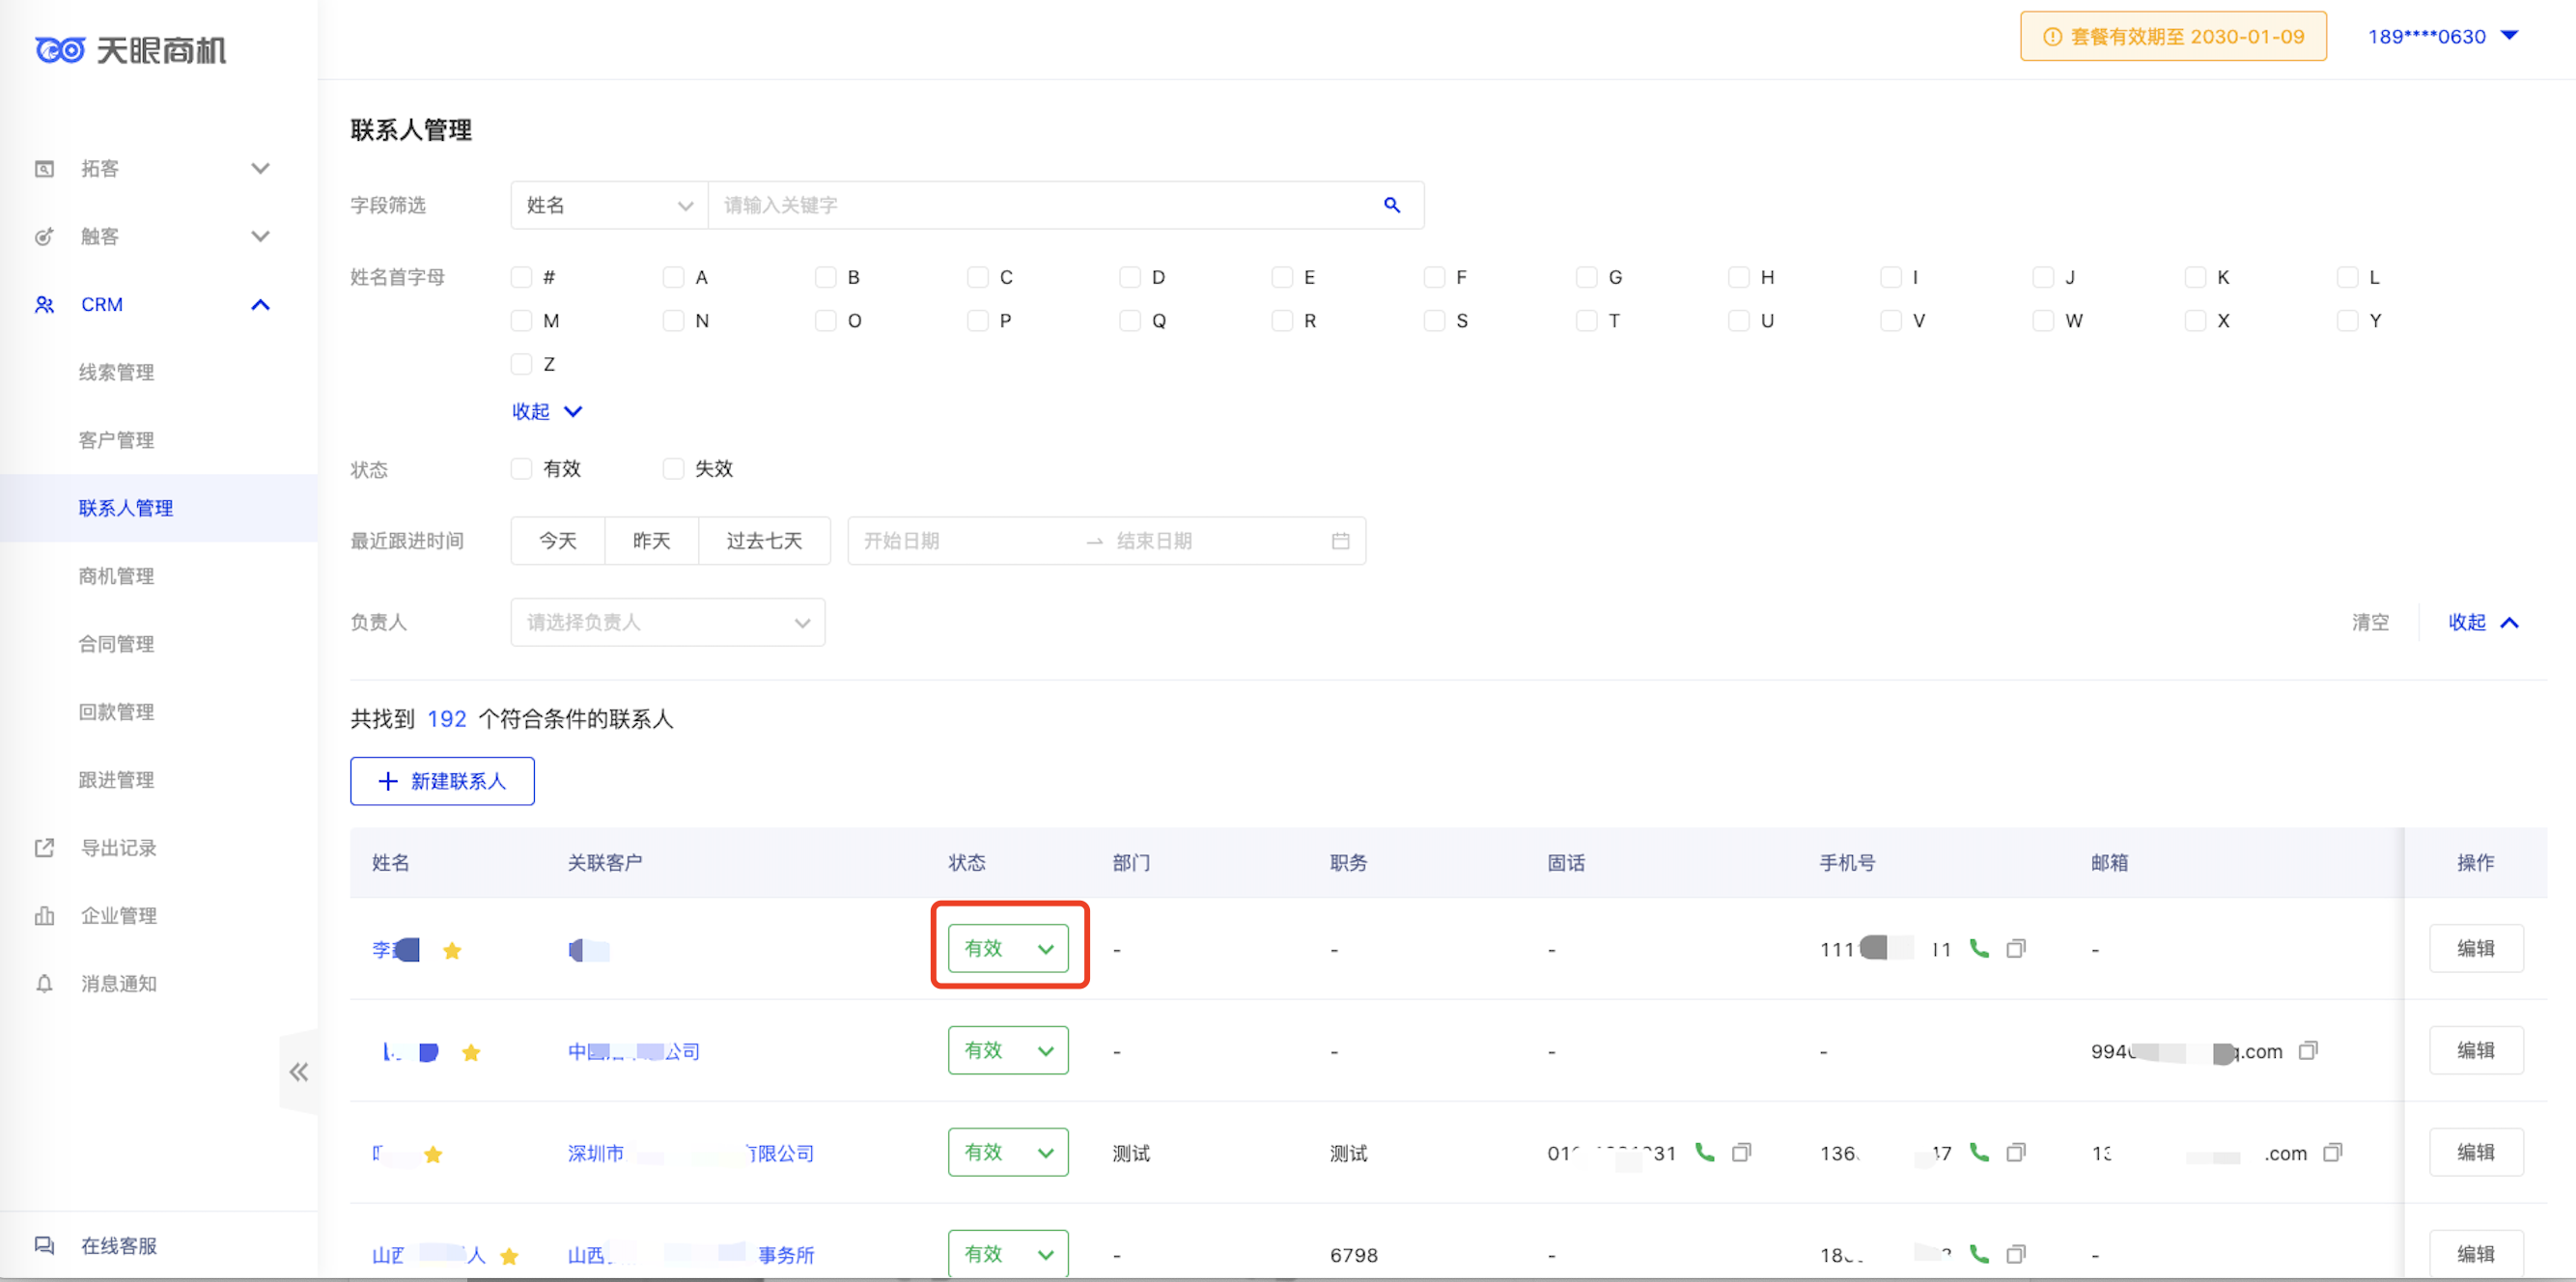
Task: Click the keyword search input field
Action: [x=1040, y=205]
